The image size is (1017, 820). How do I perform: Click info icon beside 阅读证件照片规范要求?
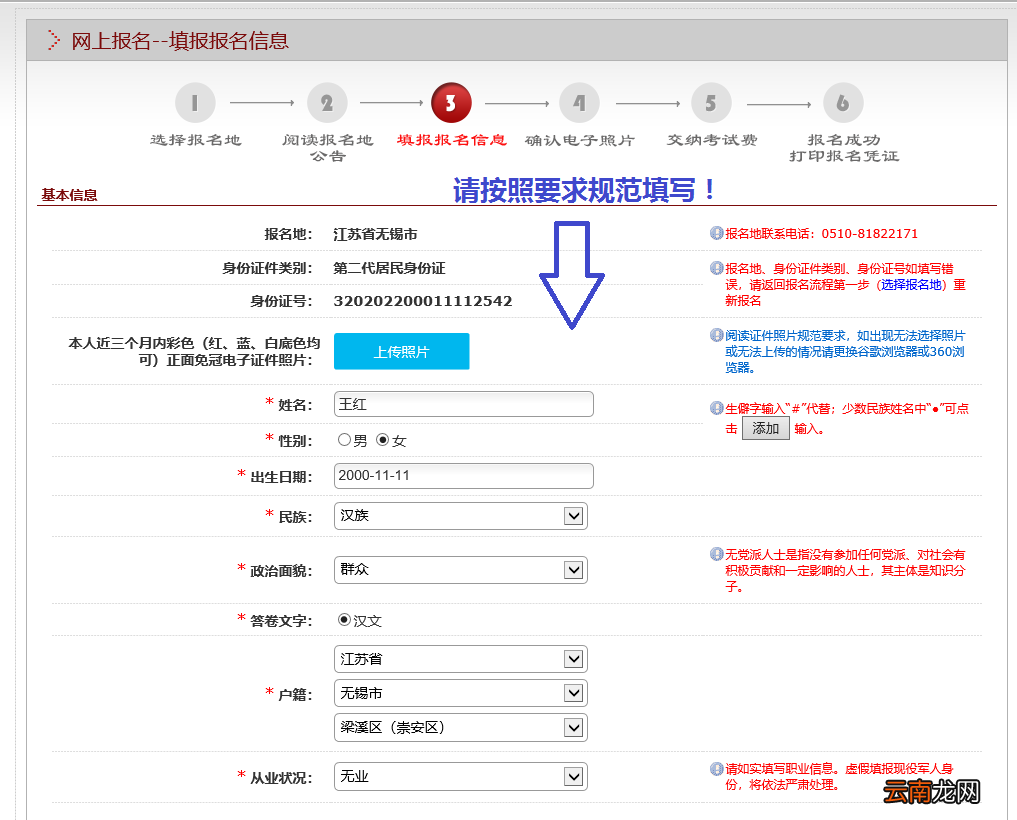click(716, 335)
